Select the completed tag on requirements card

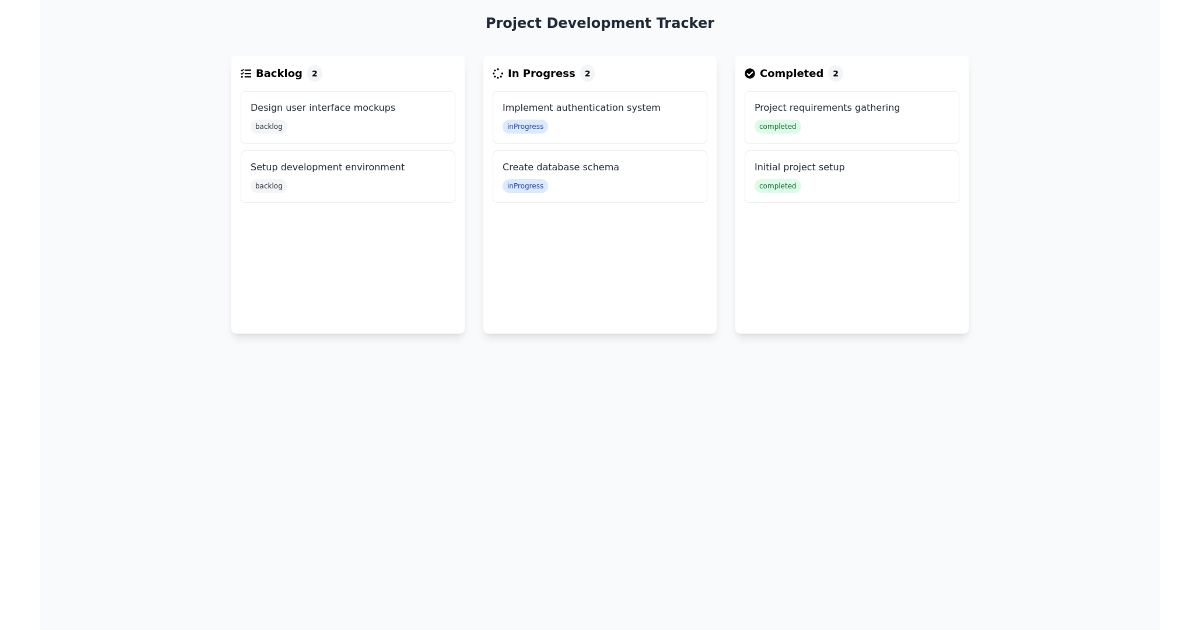click(x=778, y=126)
